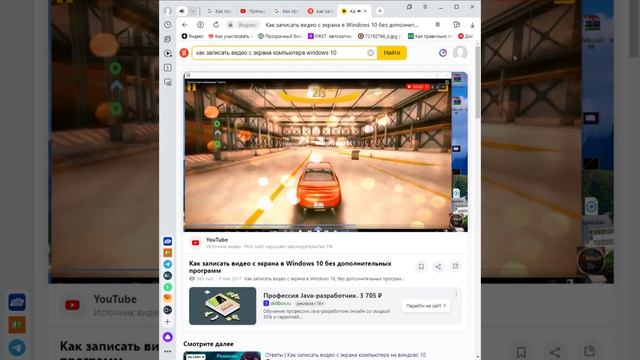The image size is (640, 360).
Task: Click the boxed number 1 sidebar icon
Action: point(168,68)
